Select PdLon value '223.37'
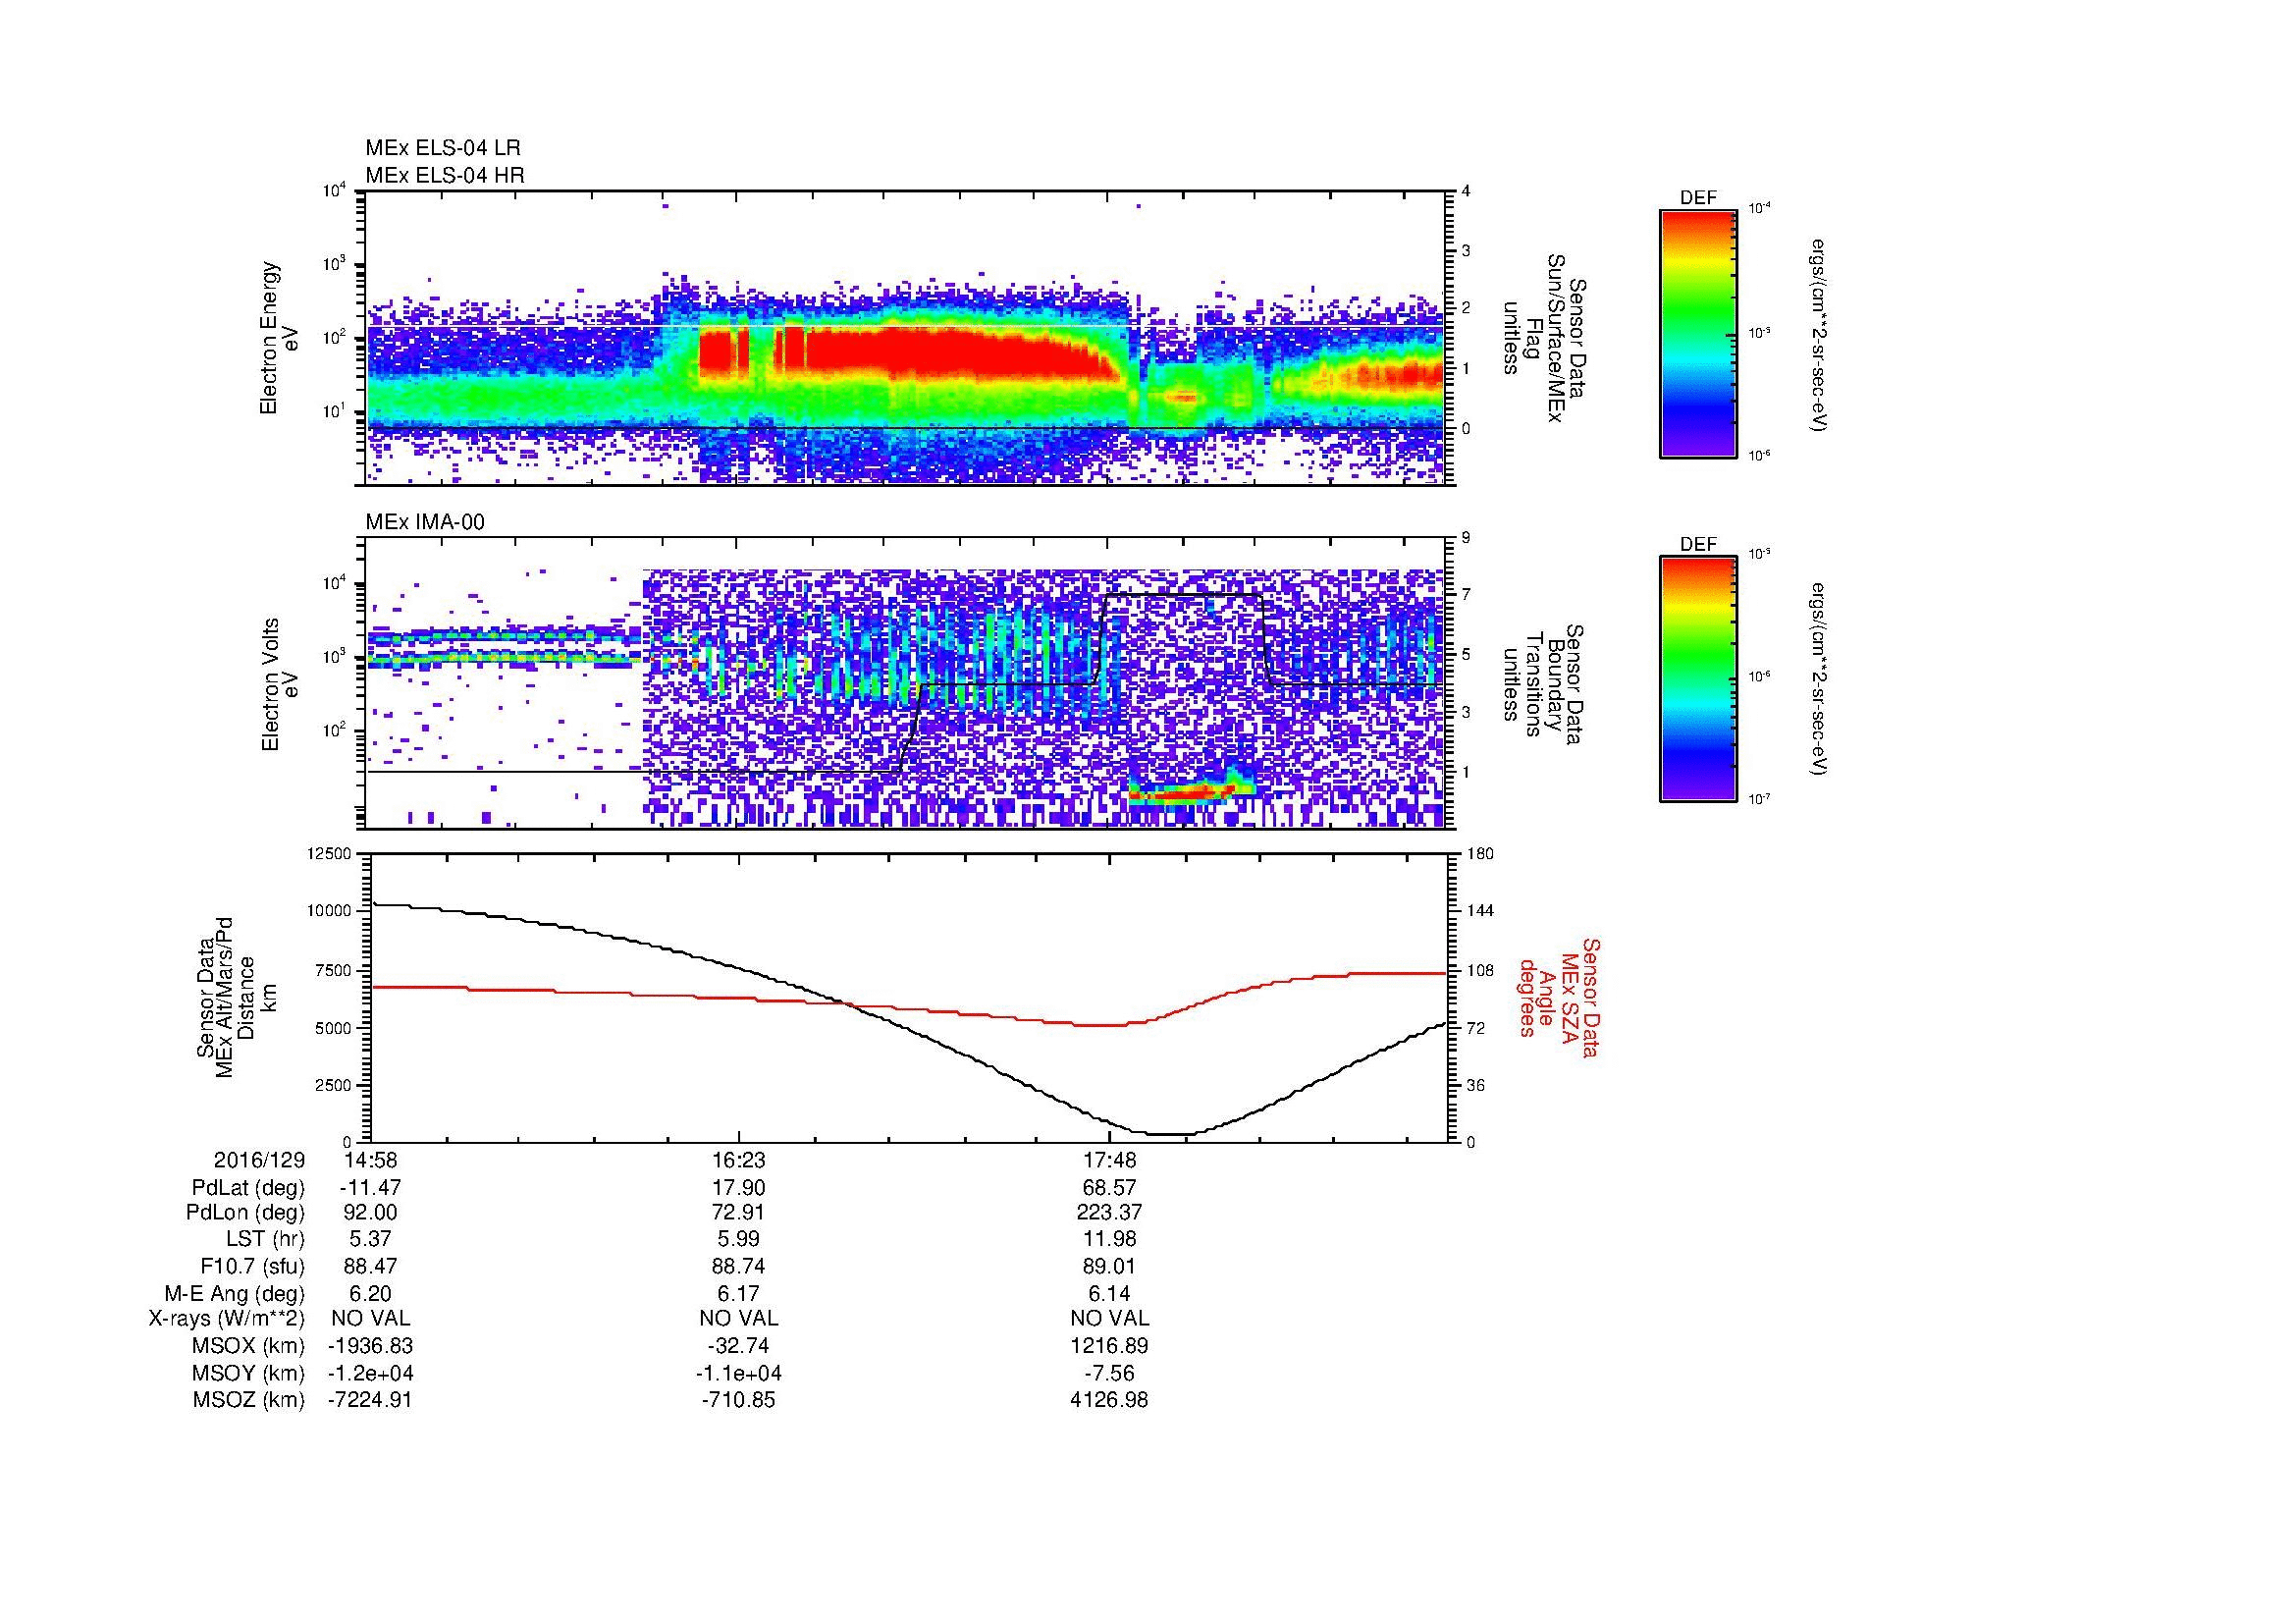This screenshot has height=1623, width=2296. (1109, 1213)
